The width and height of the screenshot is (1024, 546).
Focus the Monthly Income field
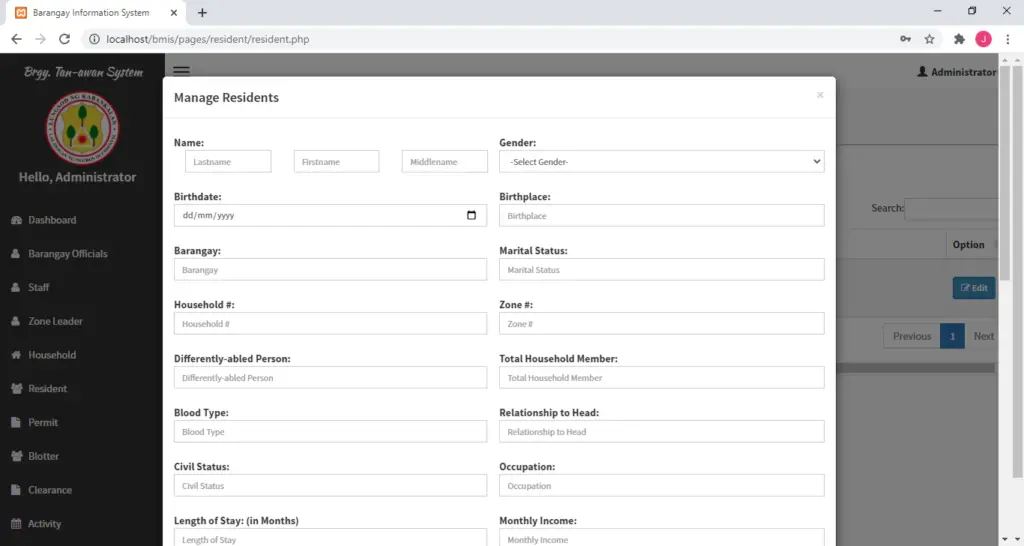(662, 538)
